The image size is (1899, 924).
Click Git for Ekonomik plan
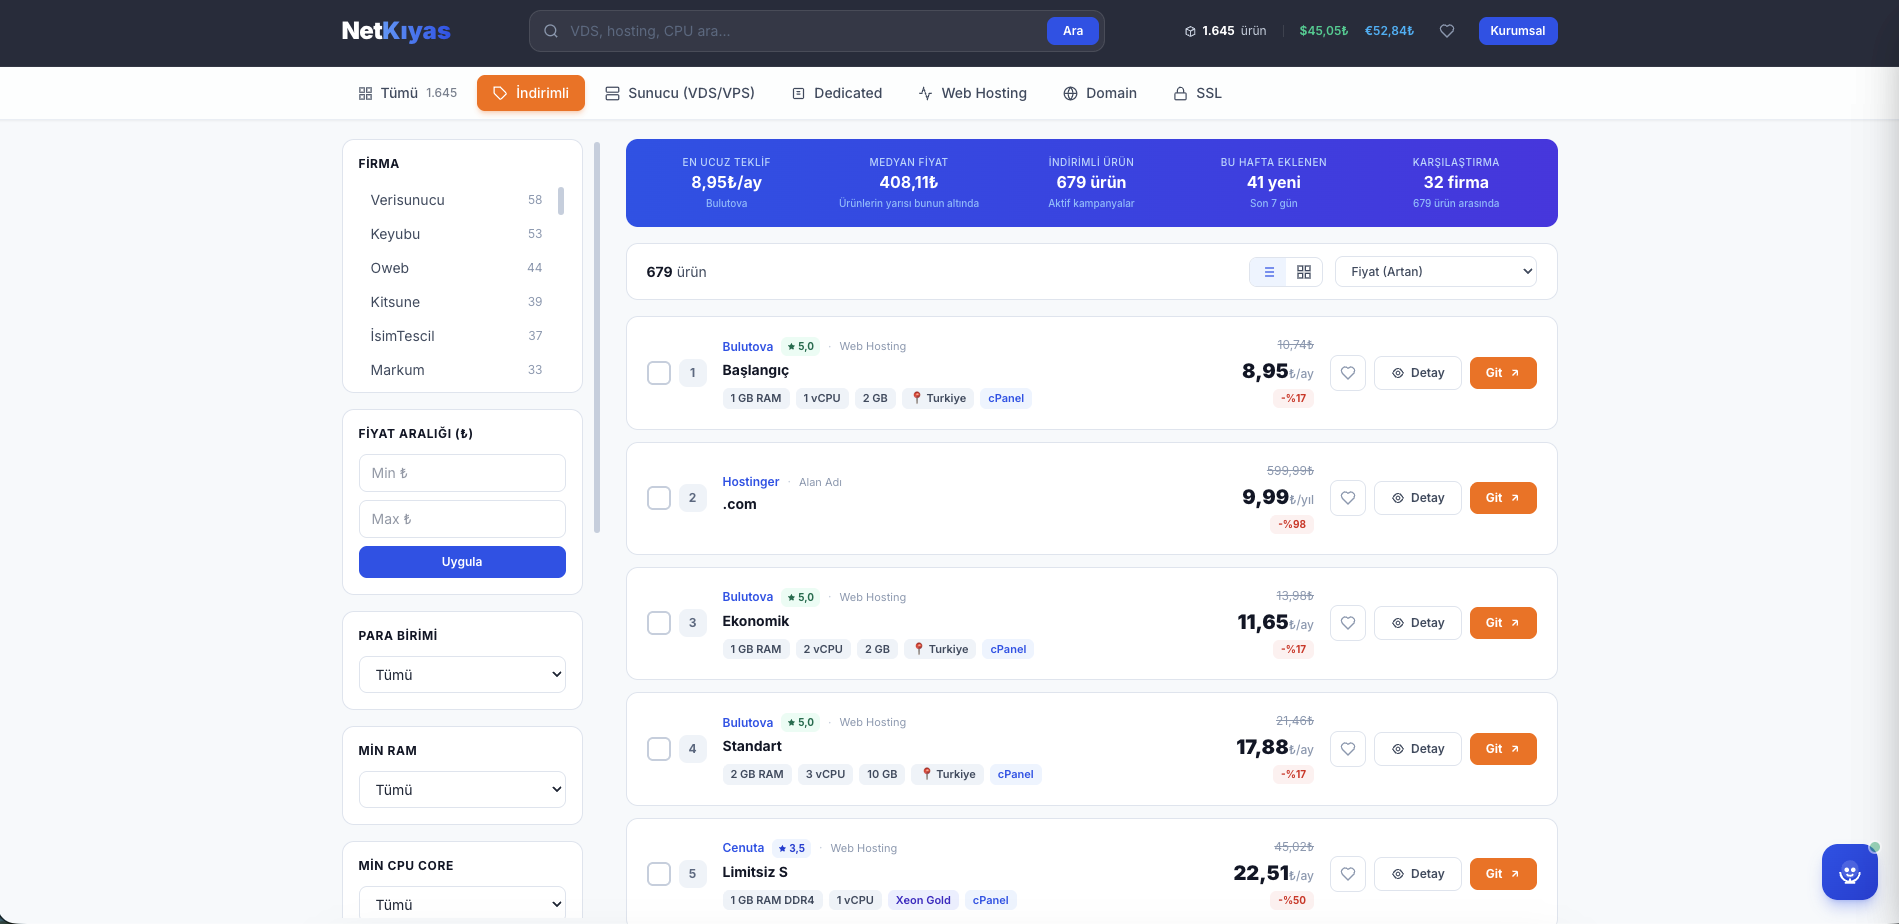(x=1503, y=623)
